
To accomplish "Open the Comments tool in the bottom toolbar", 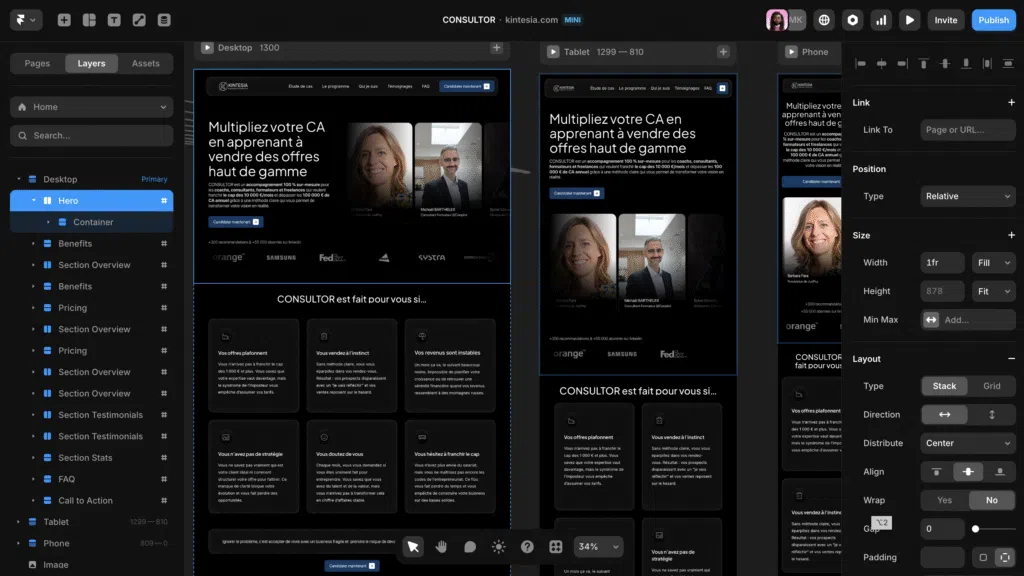I will [470, 546].
